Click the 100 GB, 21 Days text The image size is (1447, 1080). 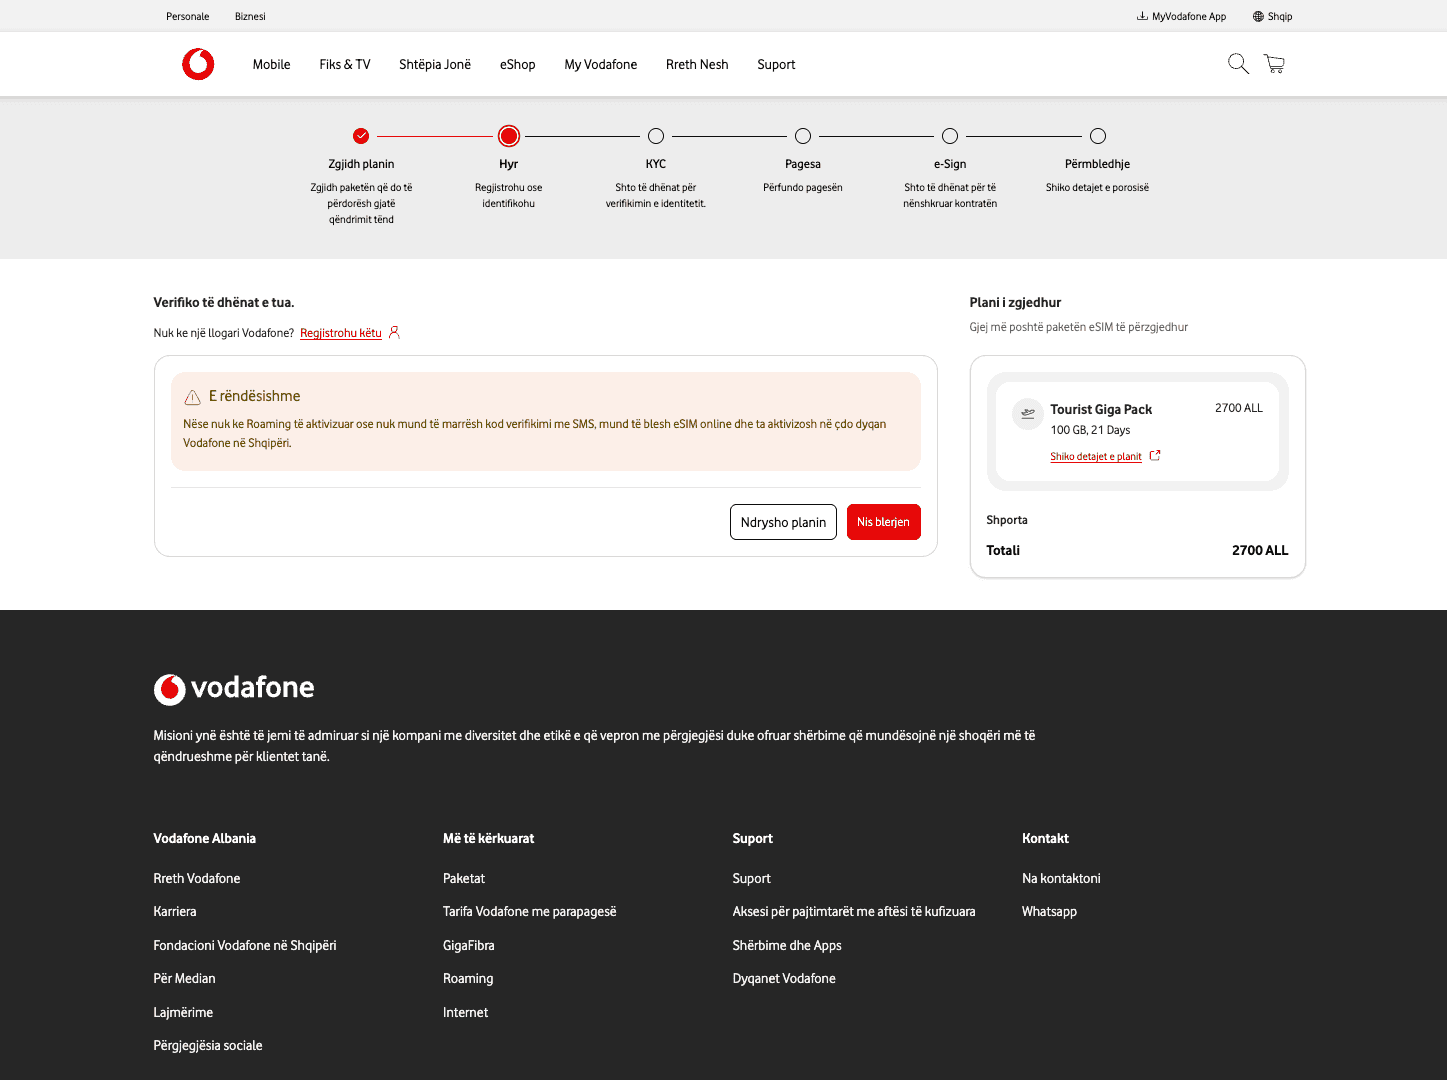click(x=1090, y=430)
